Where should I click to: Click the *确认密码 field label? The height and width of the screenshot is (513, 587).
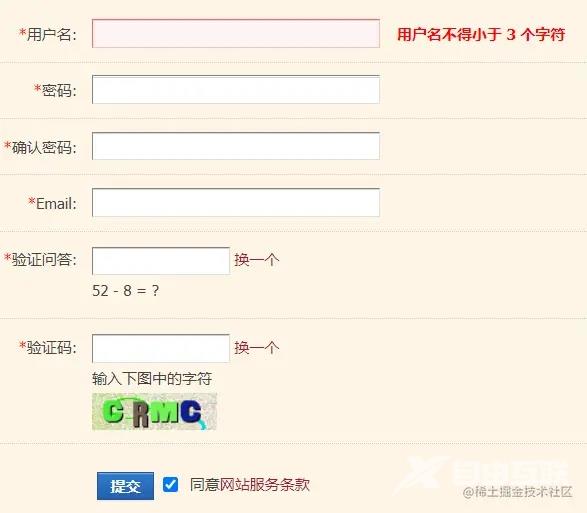click(40, 147)
